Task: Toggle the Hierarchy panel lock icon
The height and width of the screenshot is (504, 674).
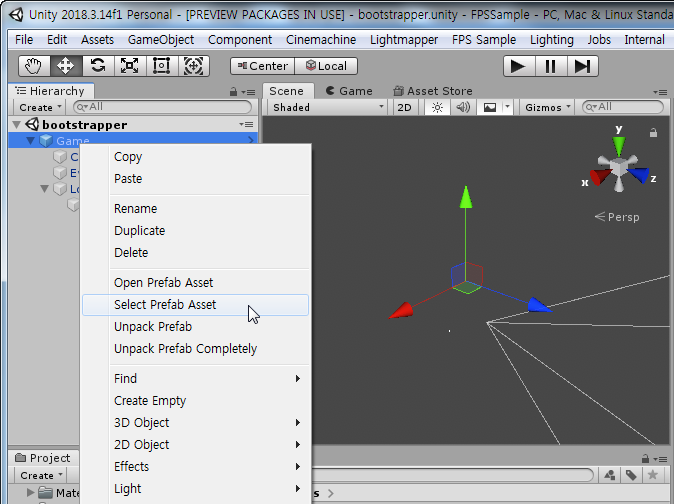Action: pyautogui.click(x=233, y=92)
